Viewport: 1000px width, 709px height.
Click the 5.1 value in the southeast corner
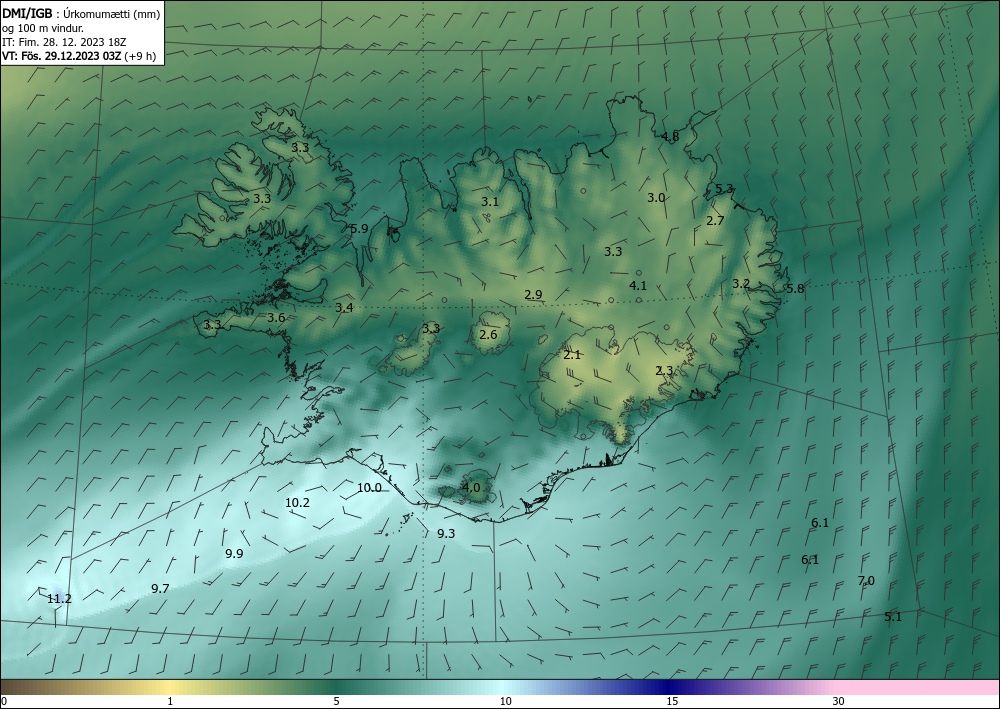pos(893,617)
